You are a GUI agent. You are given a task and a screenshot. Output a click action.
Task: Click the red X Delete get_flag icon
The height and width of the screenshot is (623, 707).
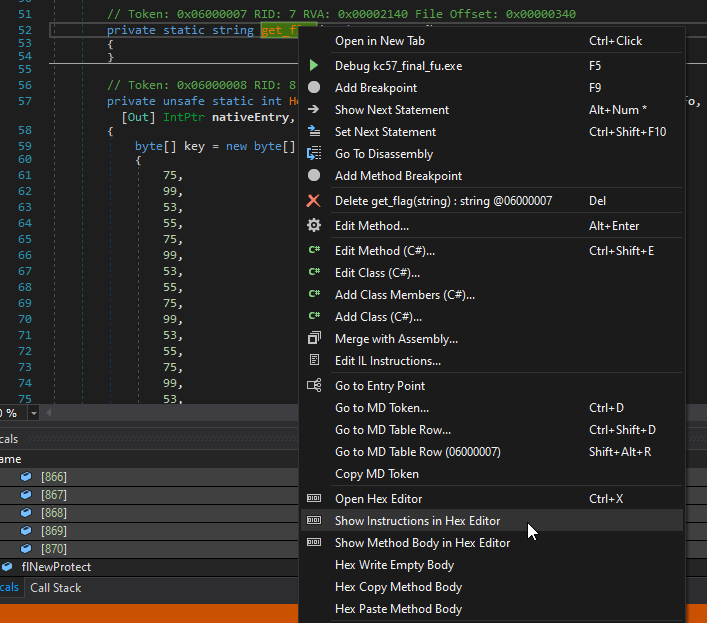coord(314,201)
